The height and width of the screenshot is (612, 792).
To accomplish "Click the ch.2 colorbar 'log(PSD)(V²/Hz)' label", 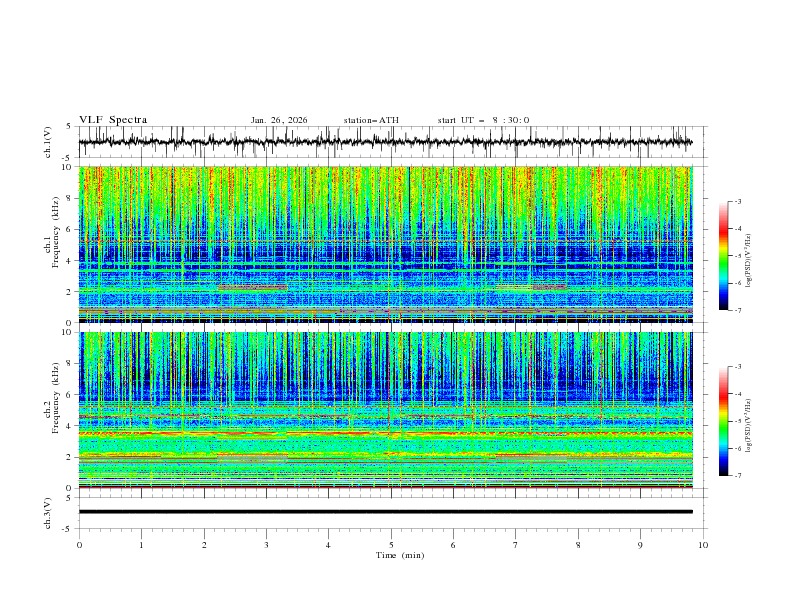I will 748,425.
